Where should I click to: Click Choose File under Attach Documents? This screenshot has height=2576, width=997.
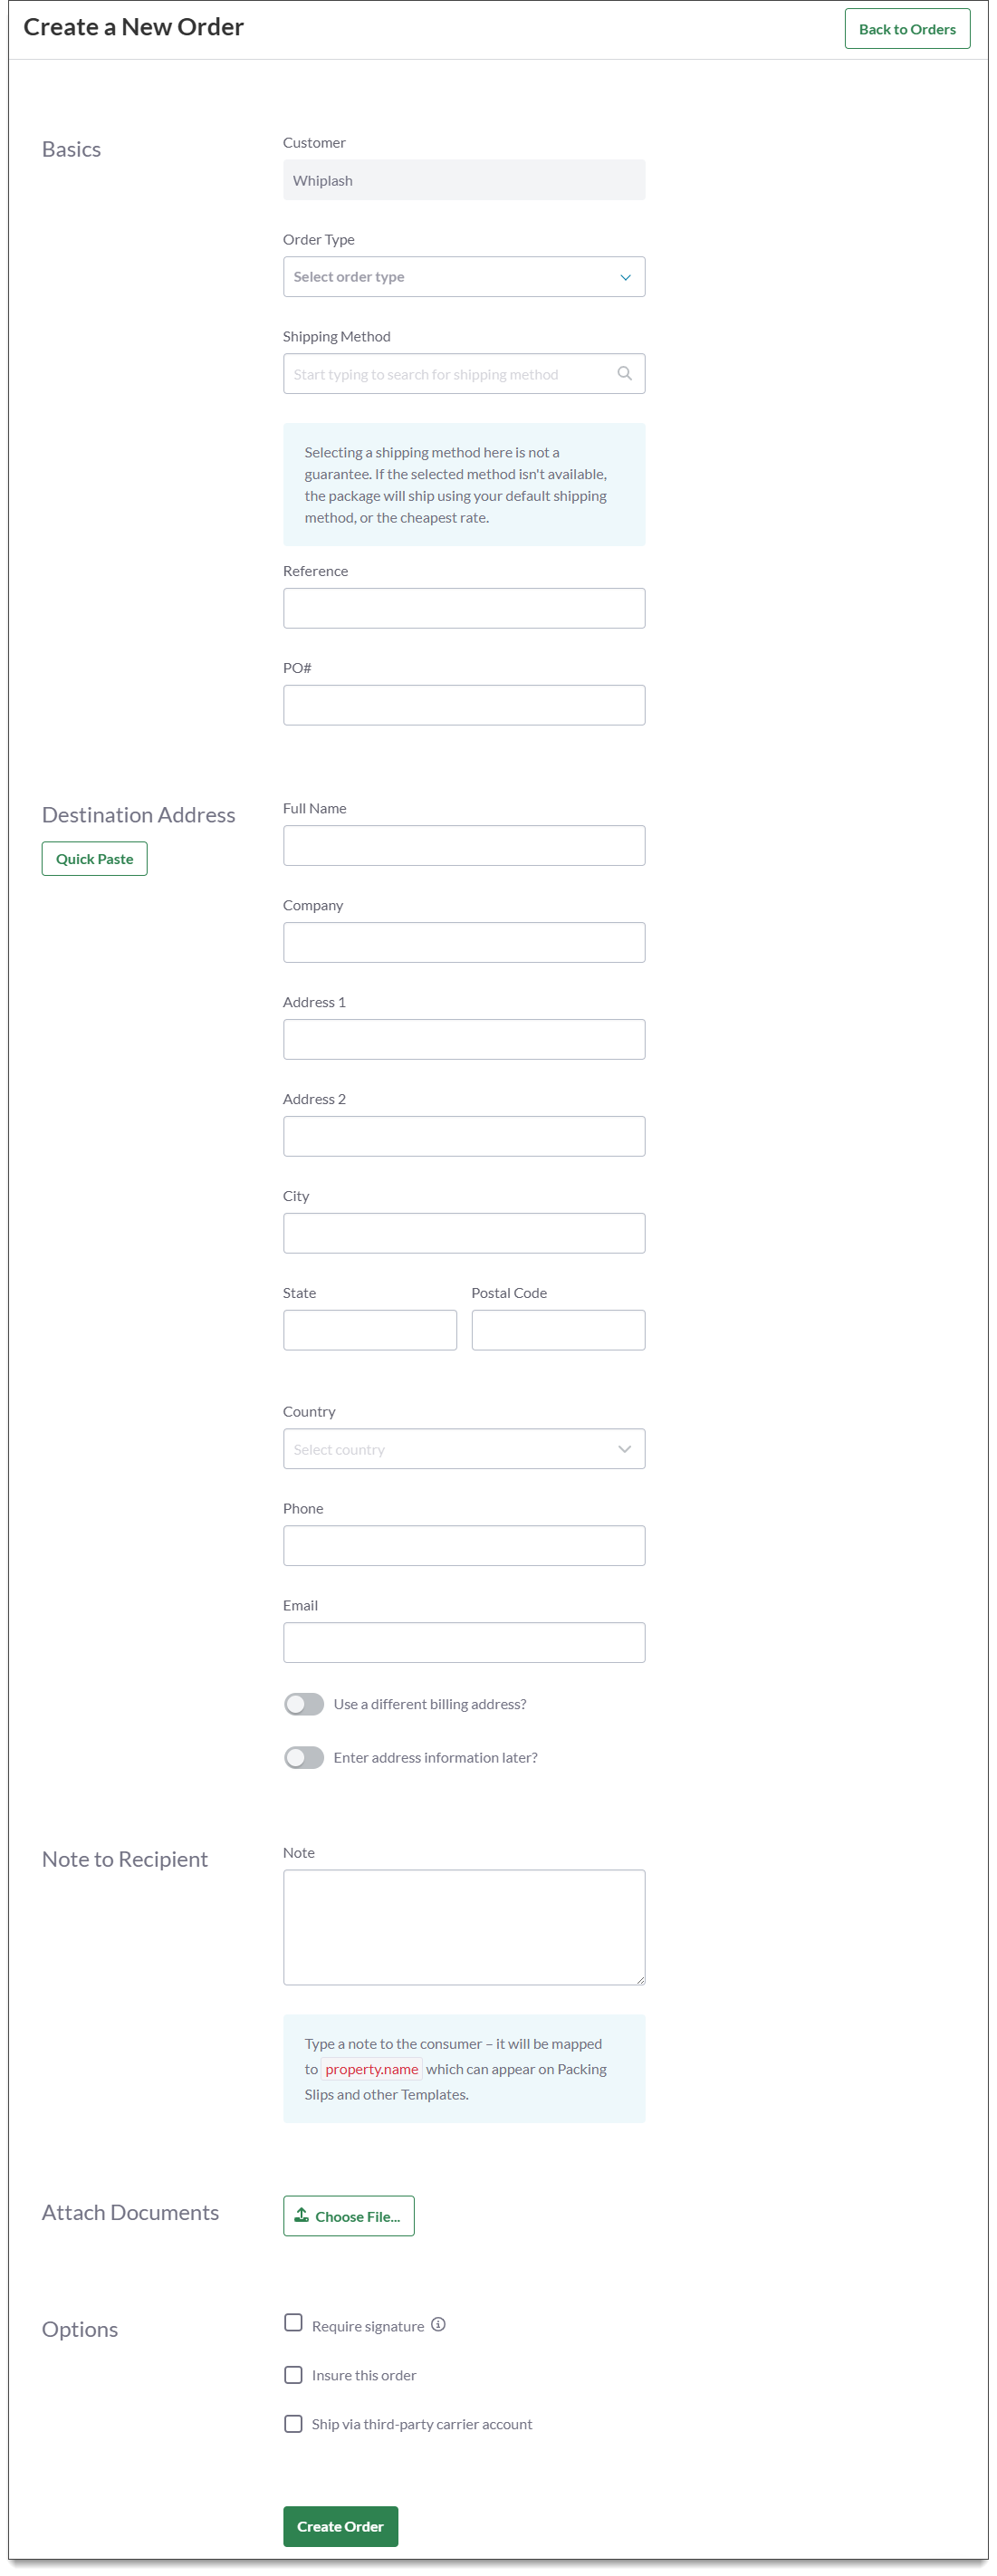348,2216
